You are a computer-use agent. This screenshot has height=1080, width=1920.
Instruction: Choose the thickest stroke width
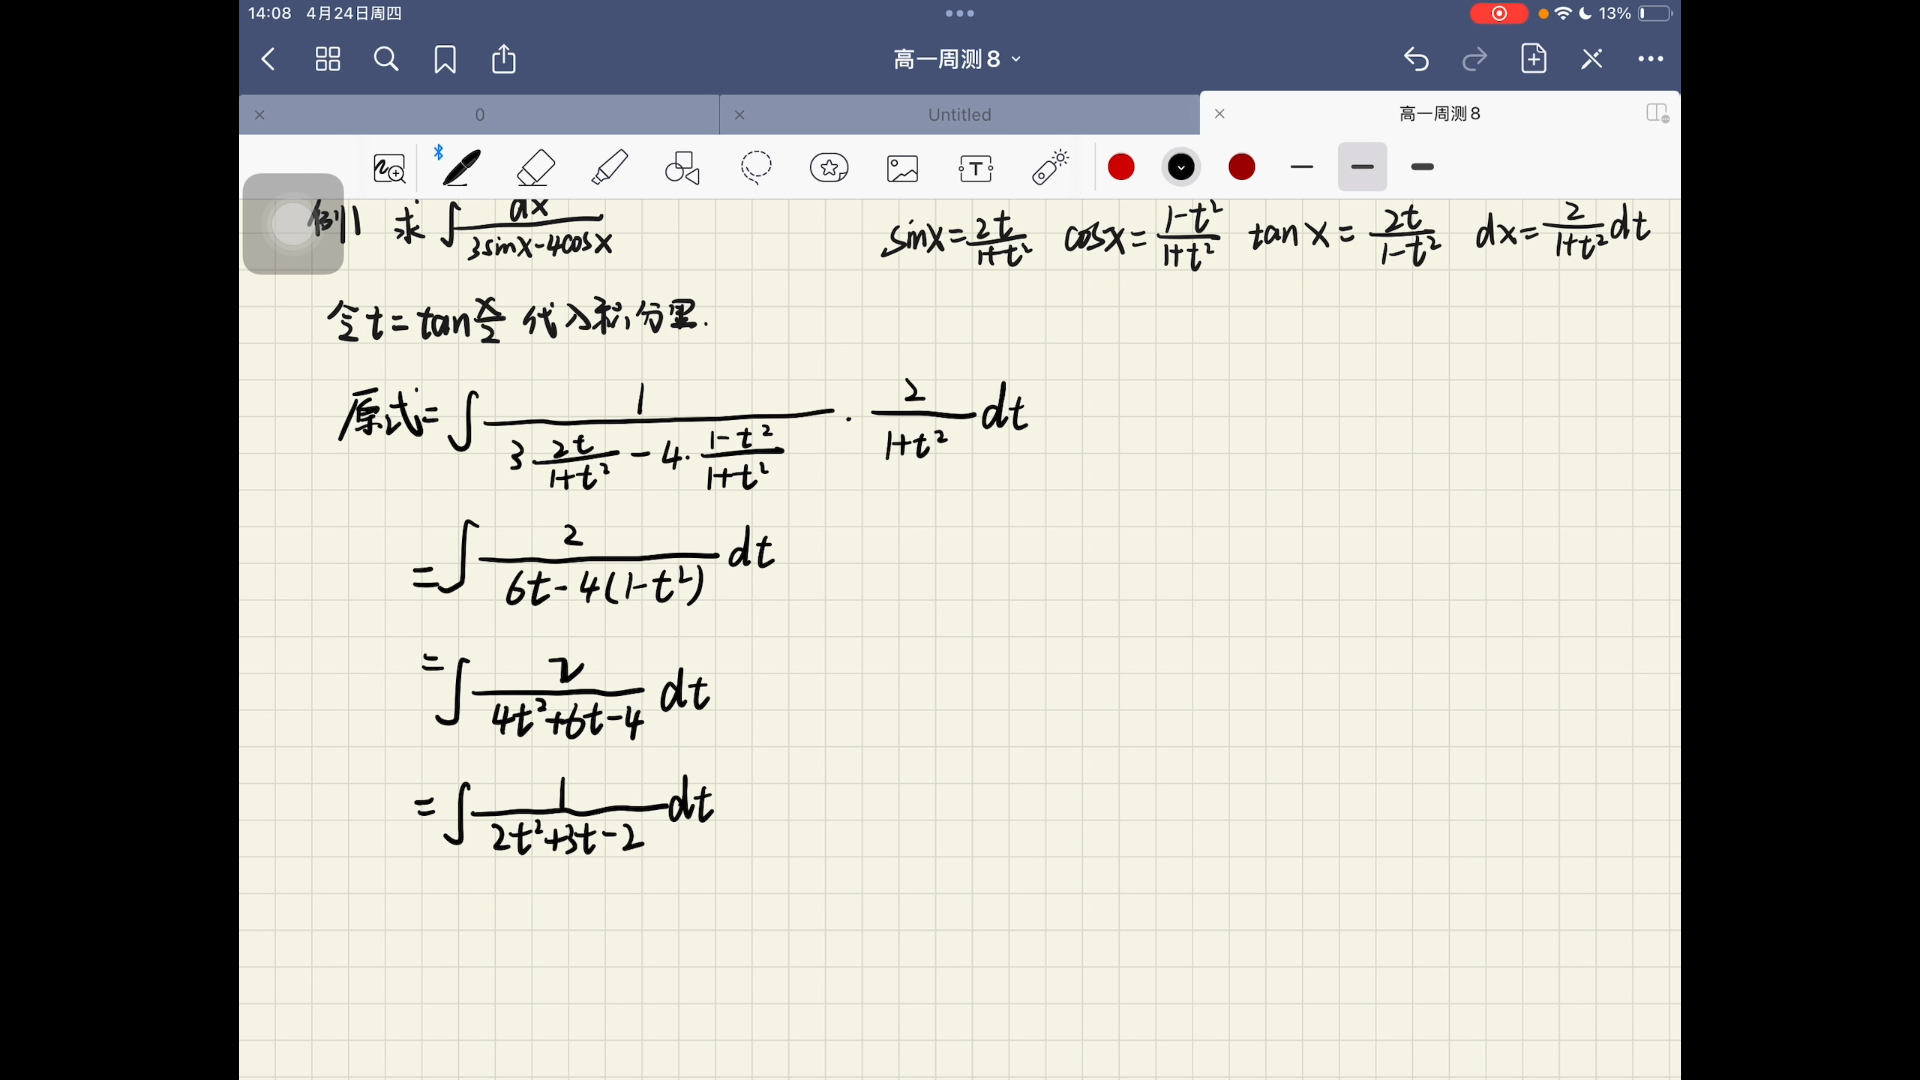tap(1422, 167)
